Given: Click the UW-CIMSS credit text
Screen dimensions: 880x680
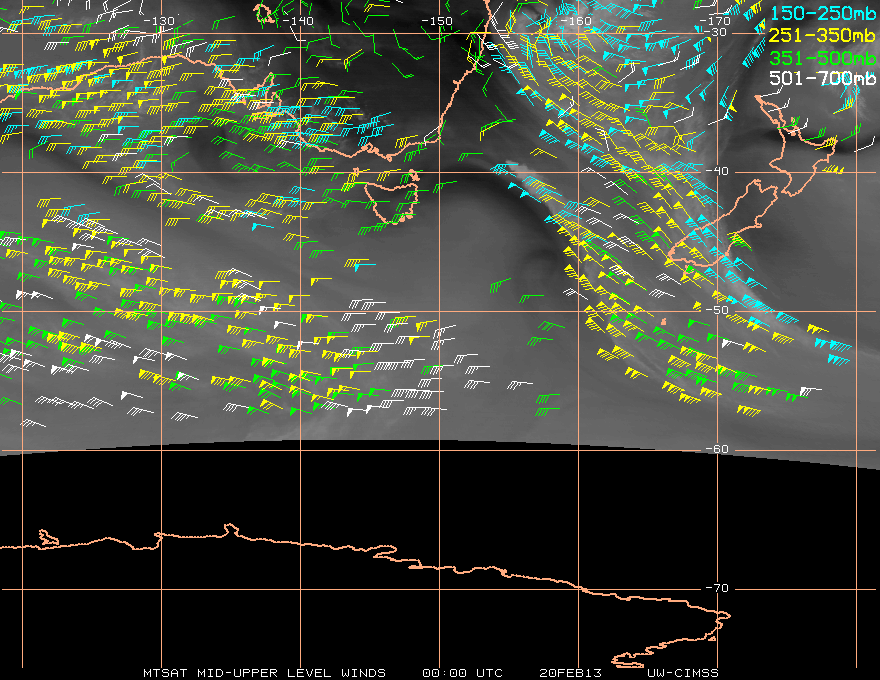Looking at the screenshot, I should click(682, 673).
